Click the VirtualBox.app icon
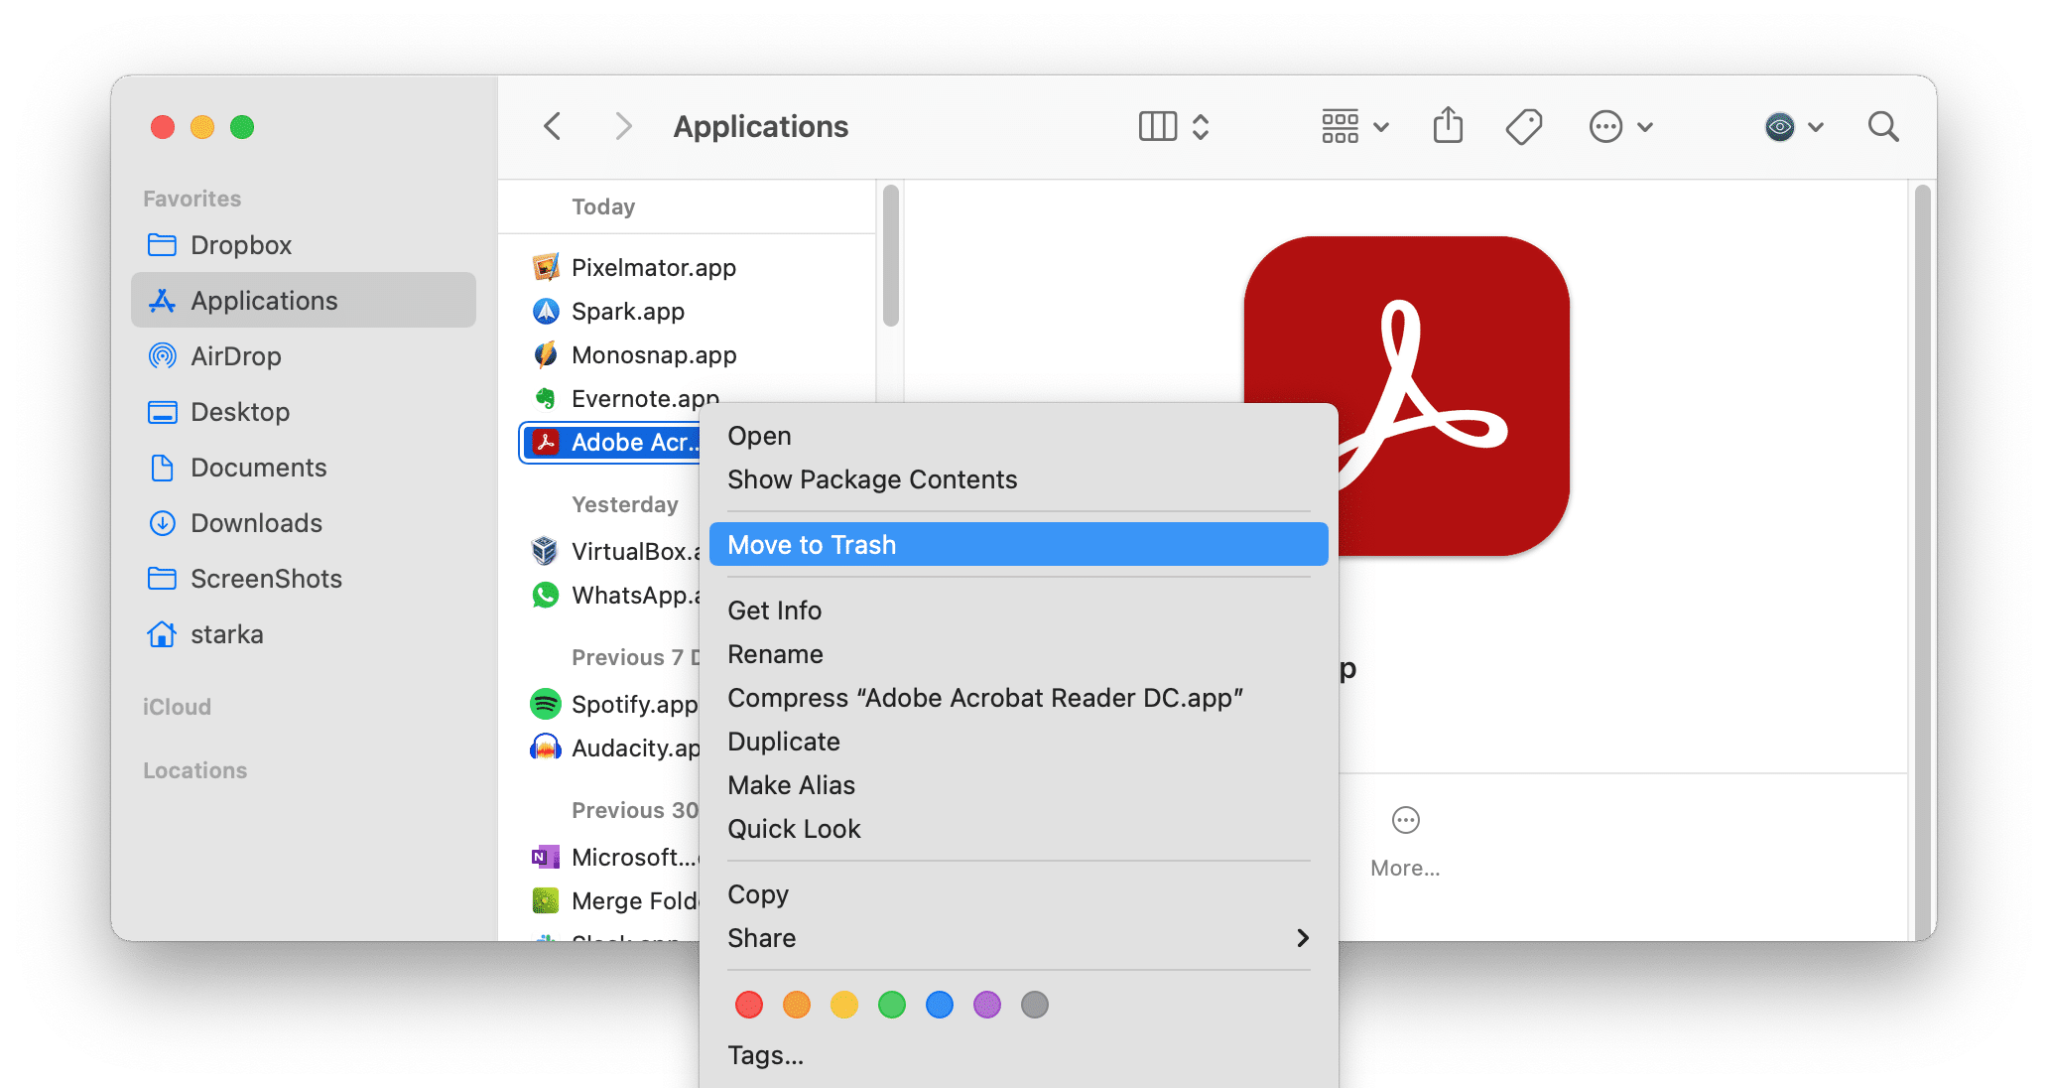Viewport: 2048px width, 1088px height. coord(545,551)
